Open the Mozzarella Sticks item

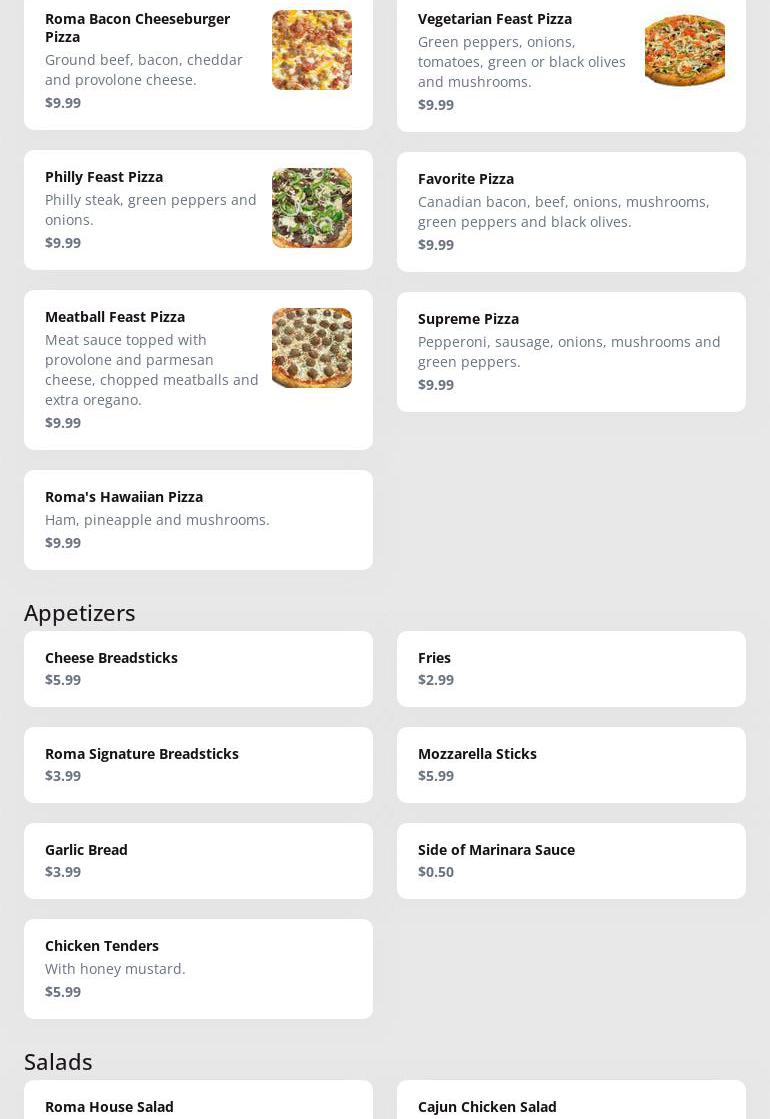[570, 764]
